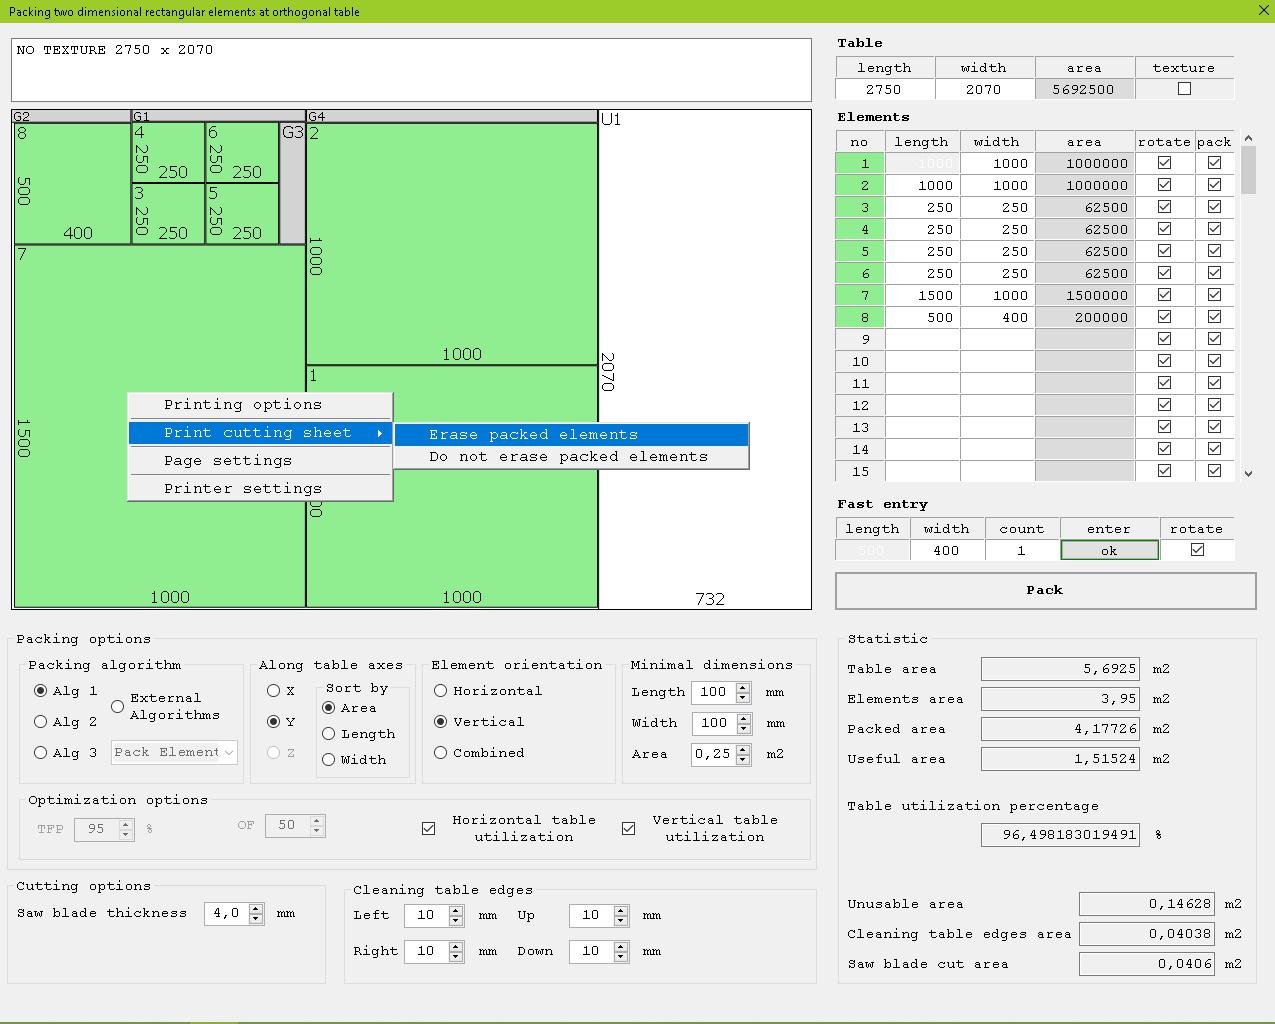Click the Table length input field
1275x1024 pixels.
tap(884, 89)
